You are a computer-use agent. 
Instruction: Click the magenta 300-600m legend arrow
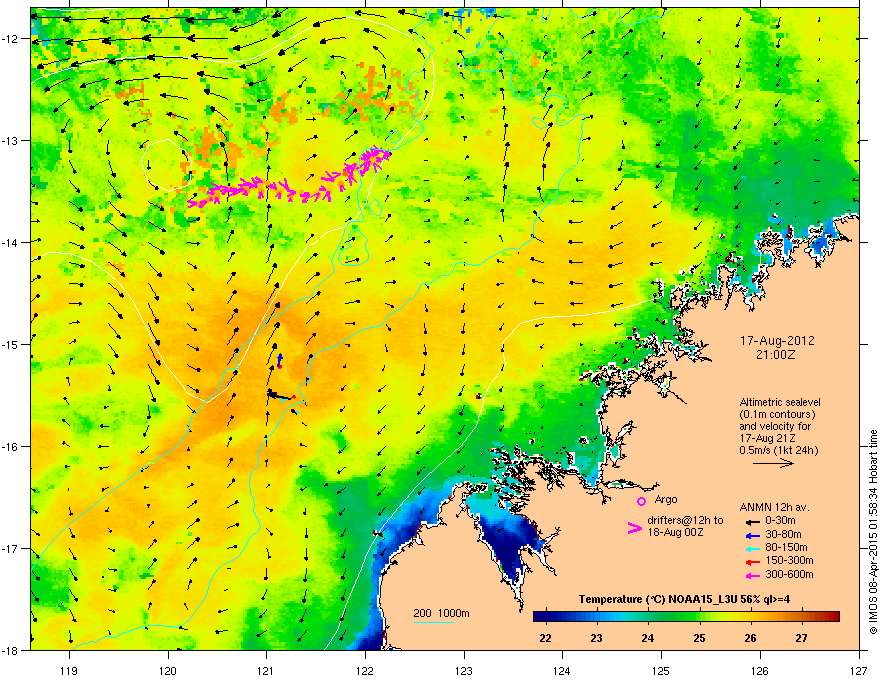click(751, 575)
